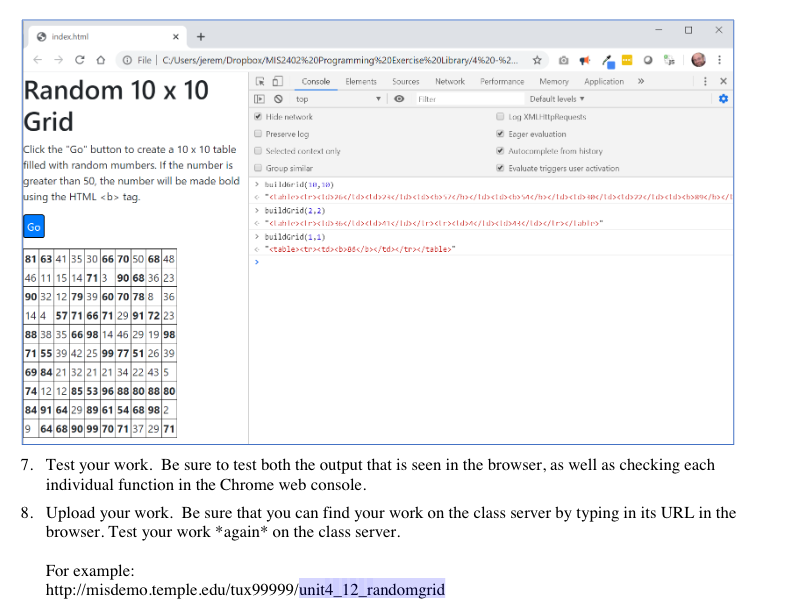Switch to the Memory tab
The height and width of the screenshot is (611, 785).
click(554, 81)
